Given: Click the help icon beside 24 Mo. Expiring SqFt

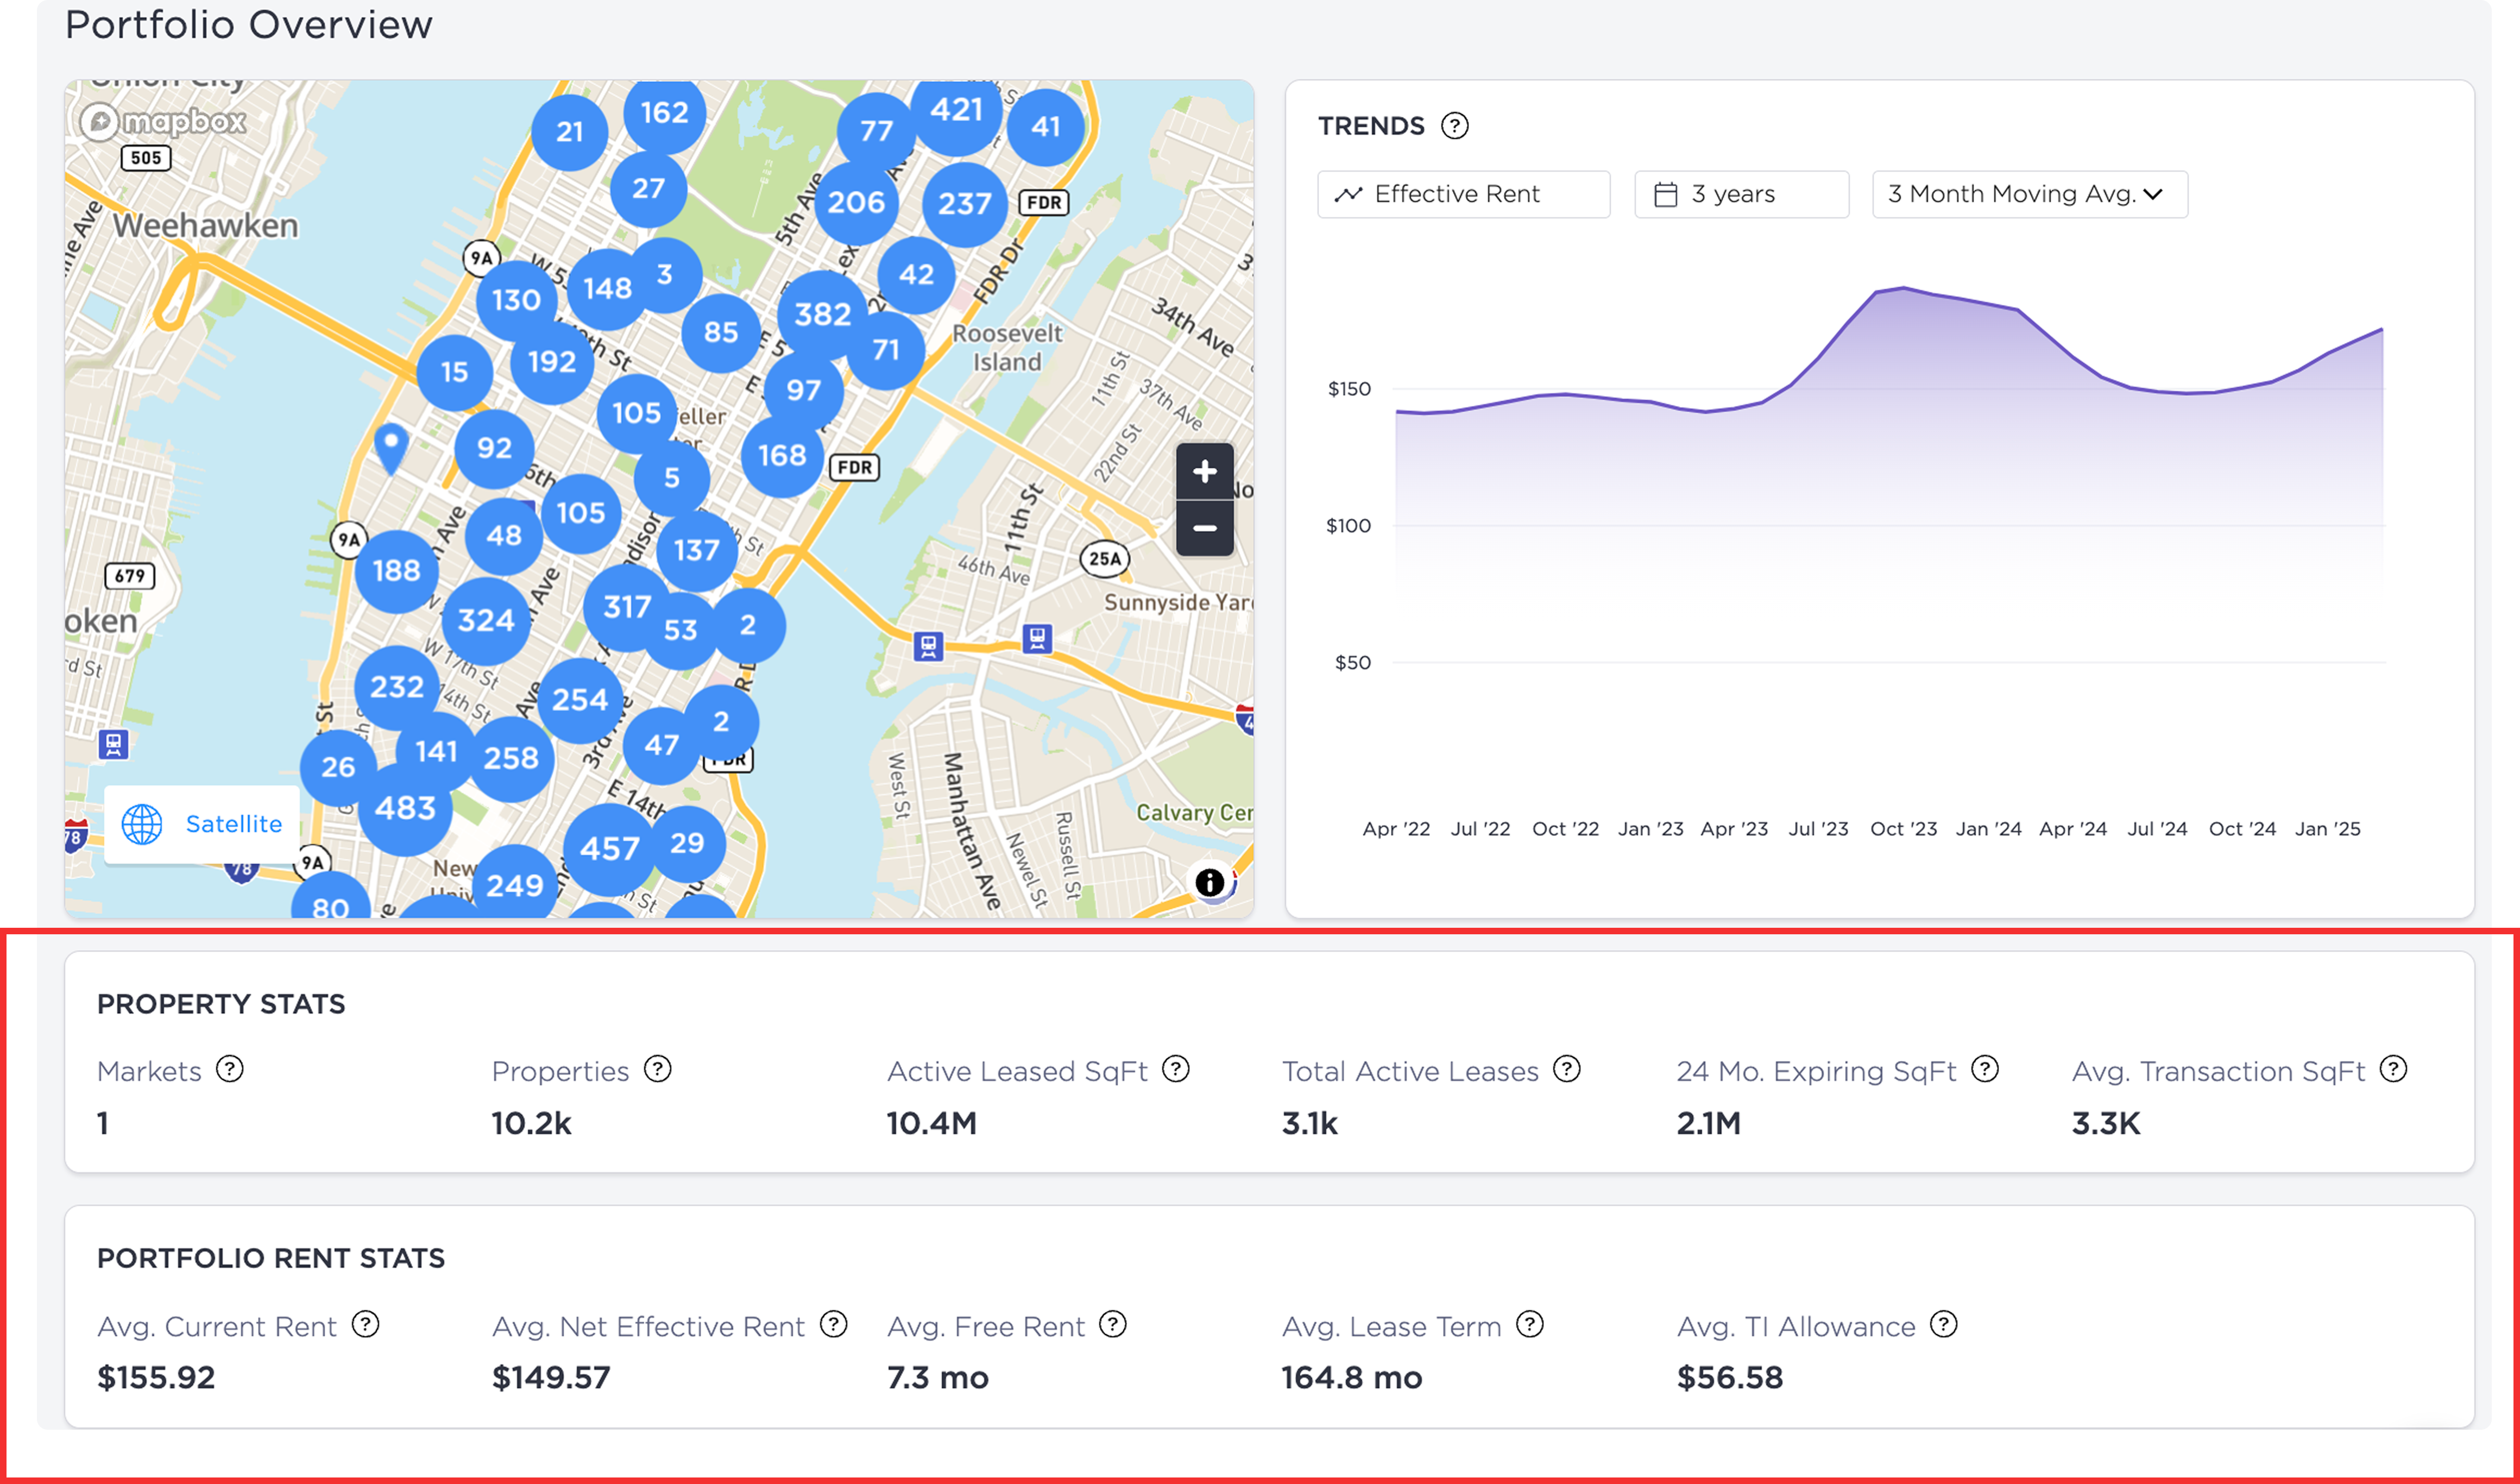Looking at the screenshot, I should point(1984,1069).
